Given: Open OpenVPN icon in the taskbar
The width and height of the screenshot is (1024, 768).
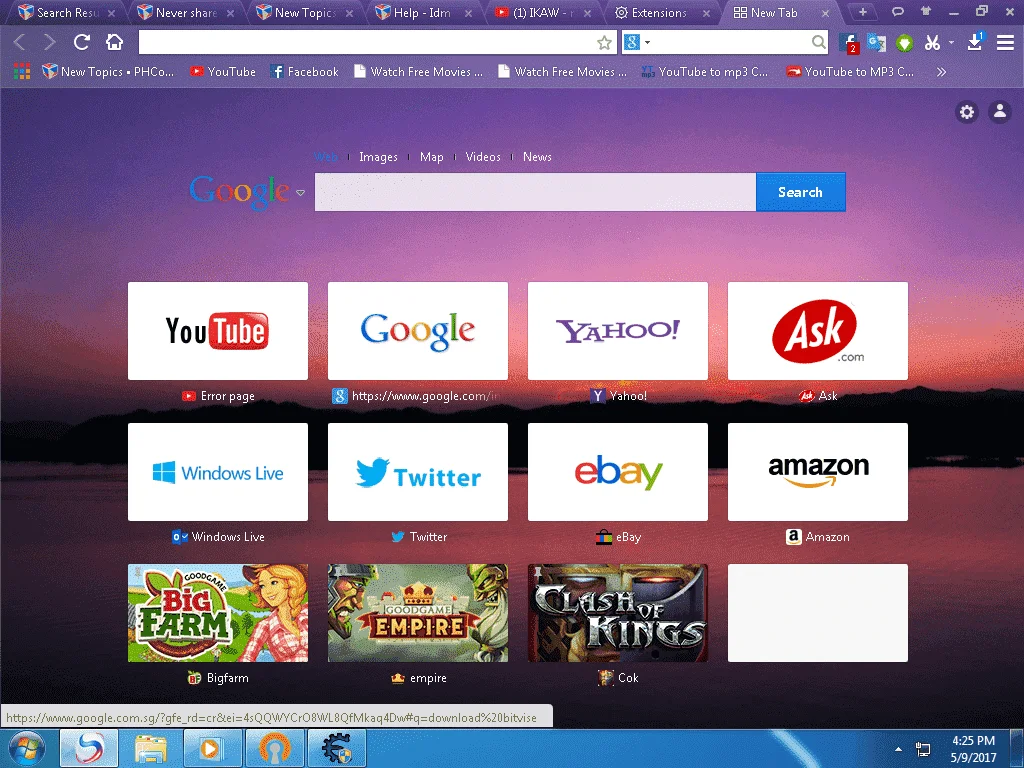Looking at the screenshot, I should point(274,749).
